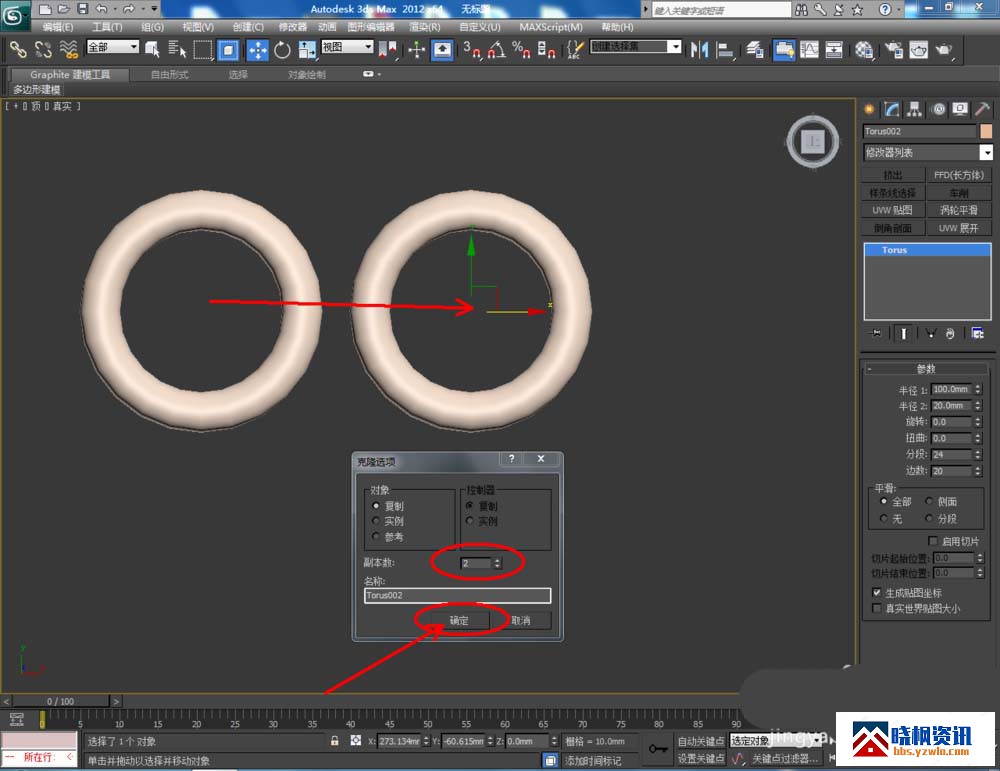Click the 副本数 copies spinner arrows

click(x=497, y=563)
